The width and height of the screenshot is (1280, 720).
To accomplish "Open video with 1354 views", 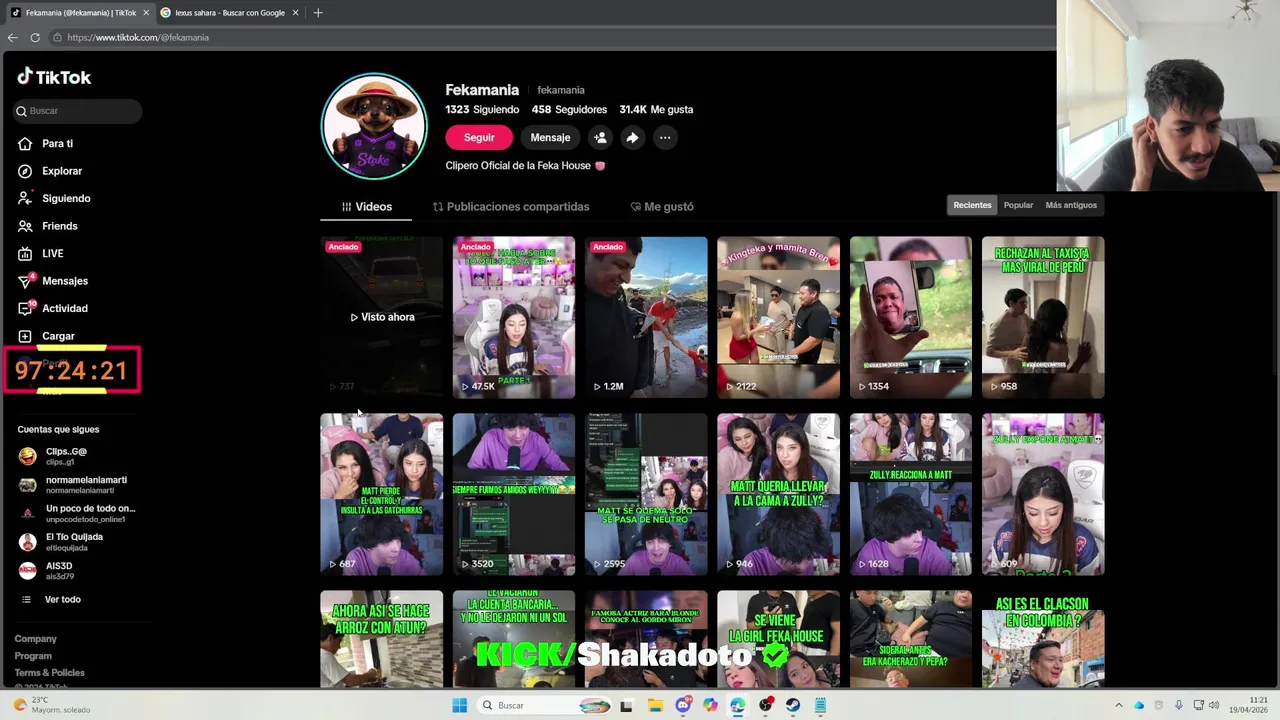I will [x=910, y=317].
